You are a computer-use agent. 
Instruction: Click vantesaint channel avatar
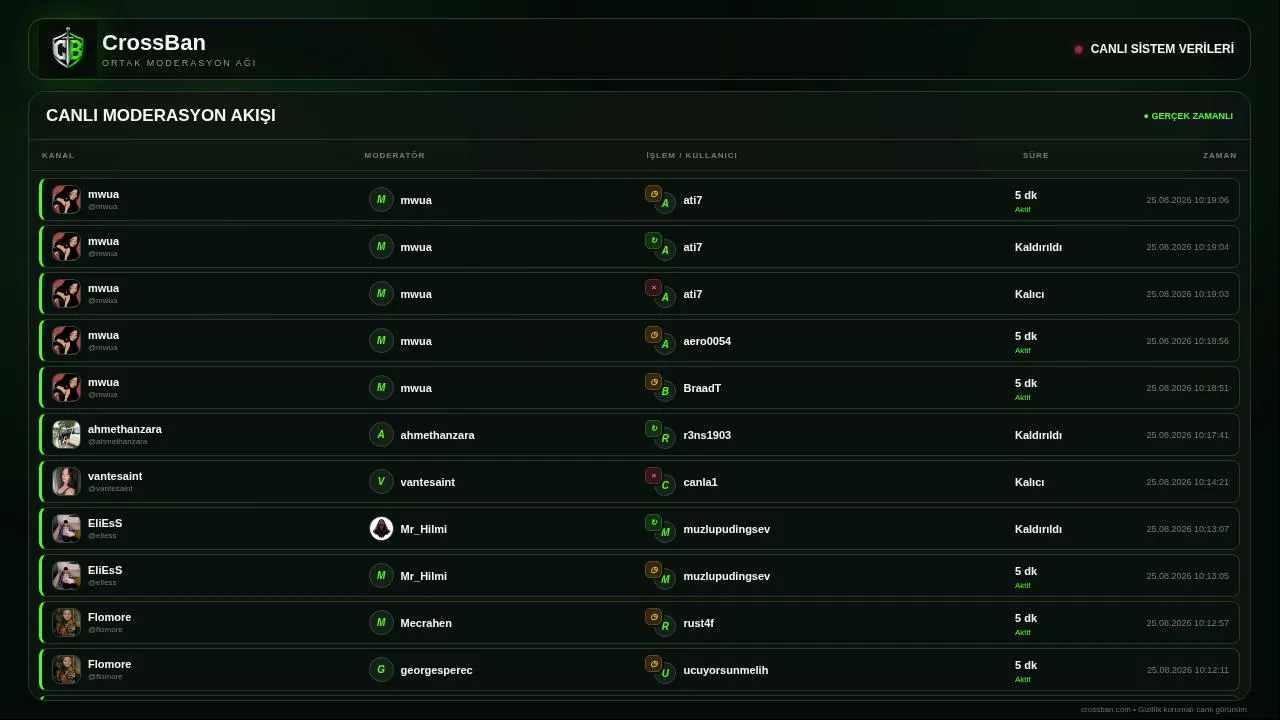pos(66,482)
